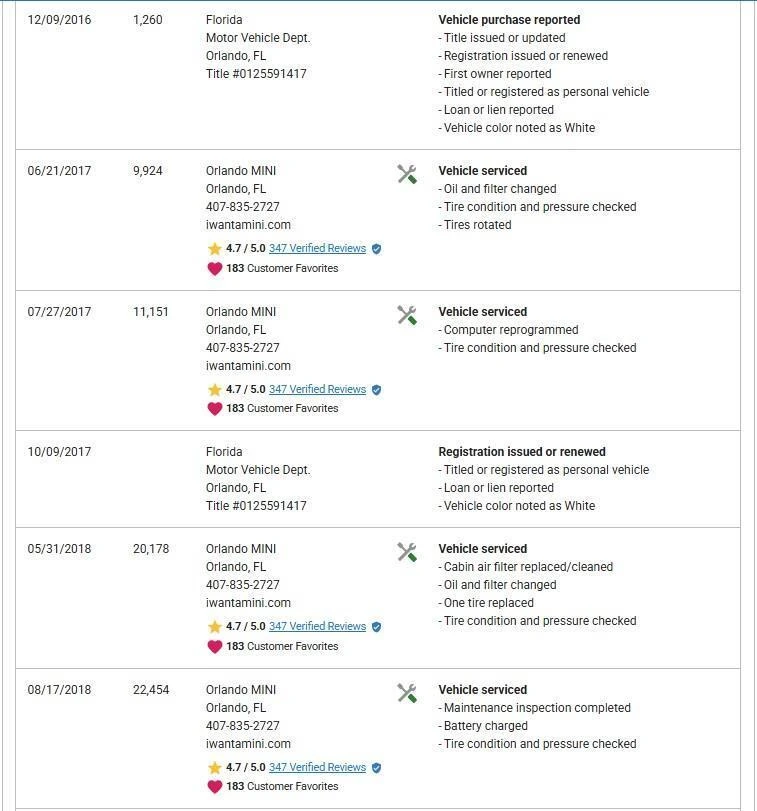
Task: Click the verified shield badge in the 05/31/2018 entry
Action: pos(376,627)
